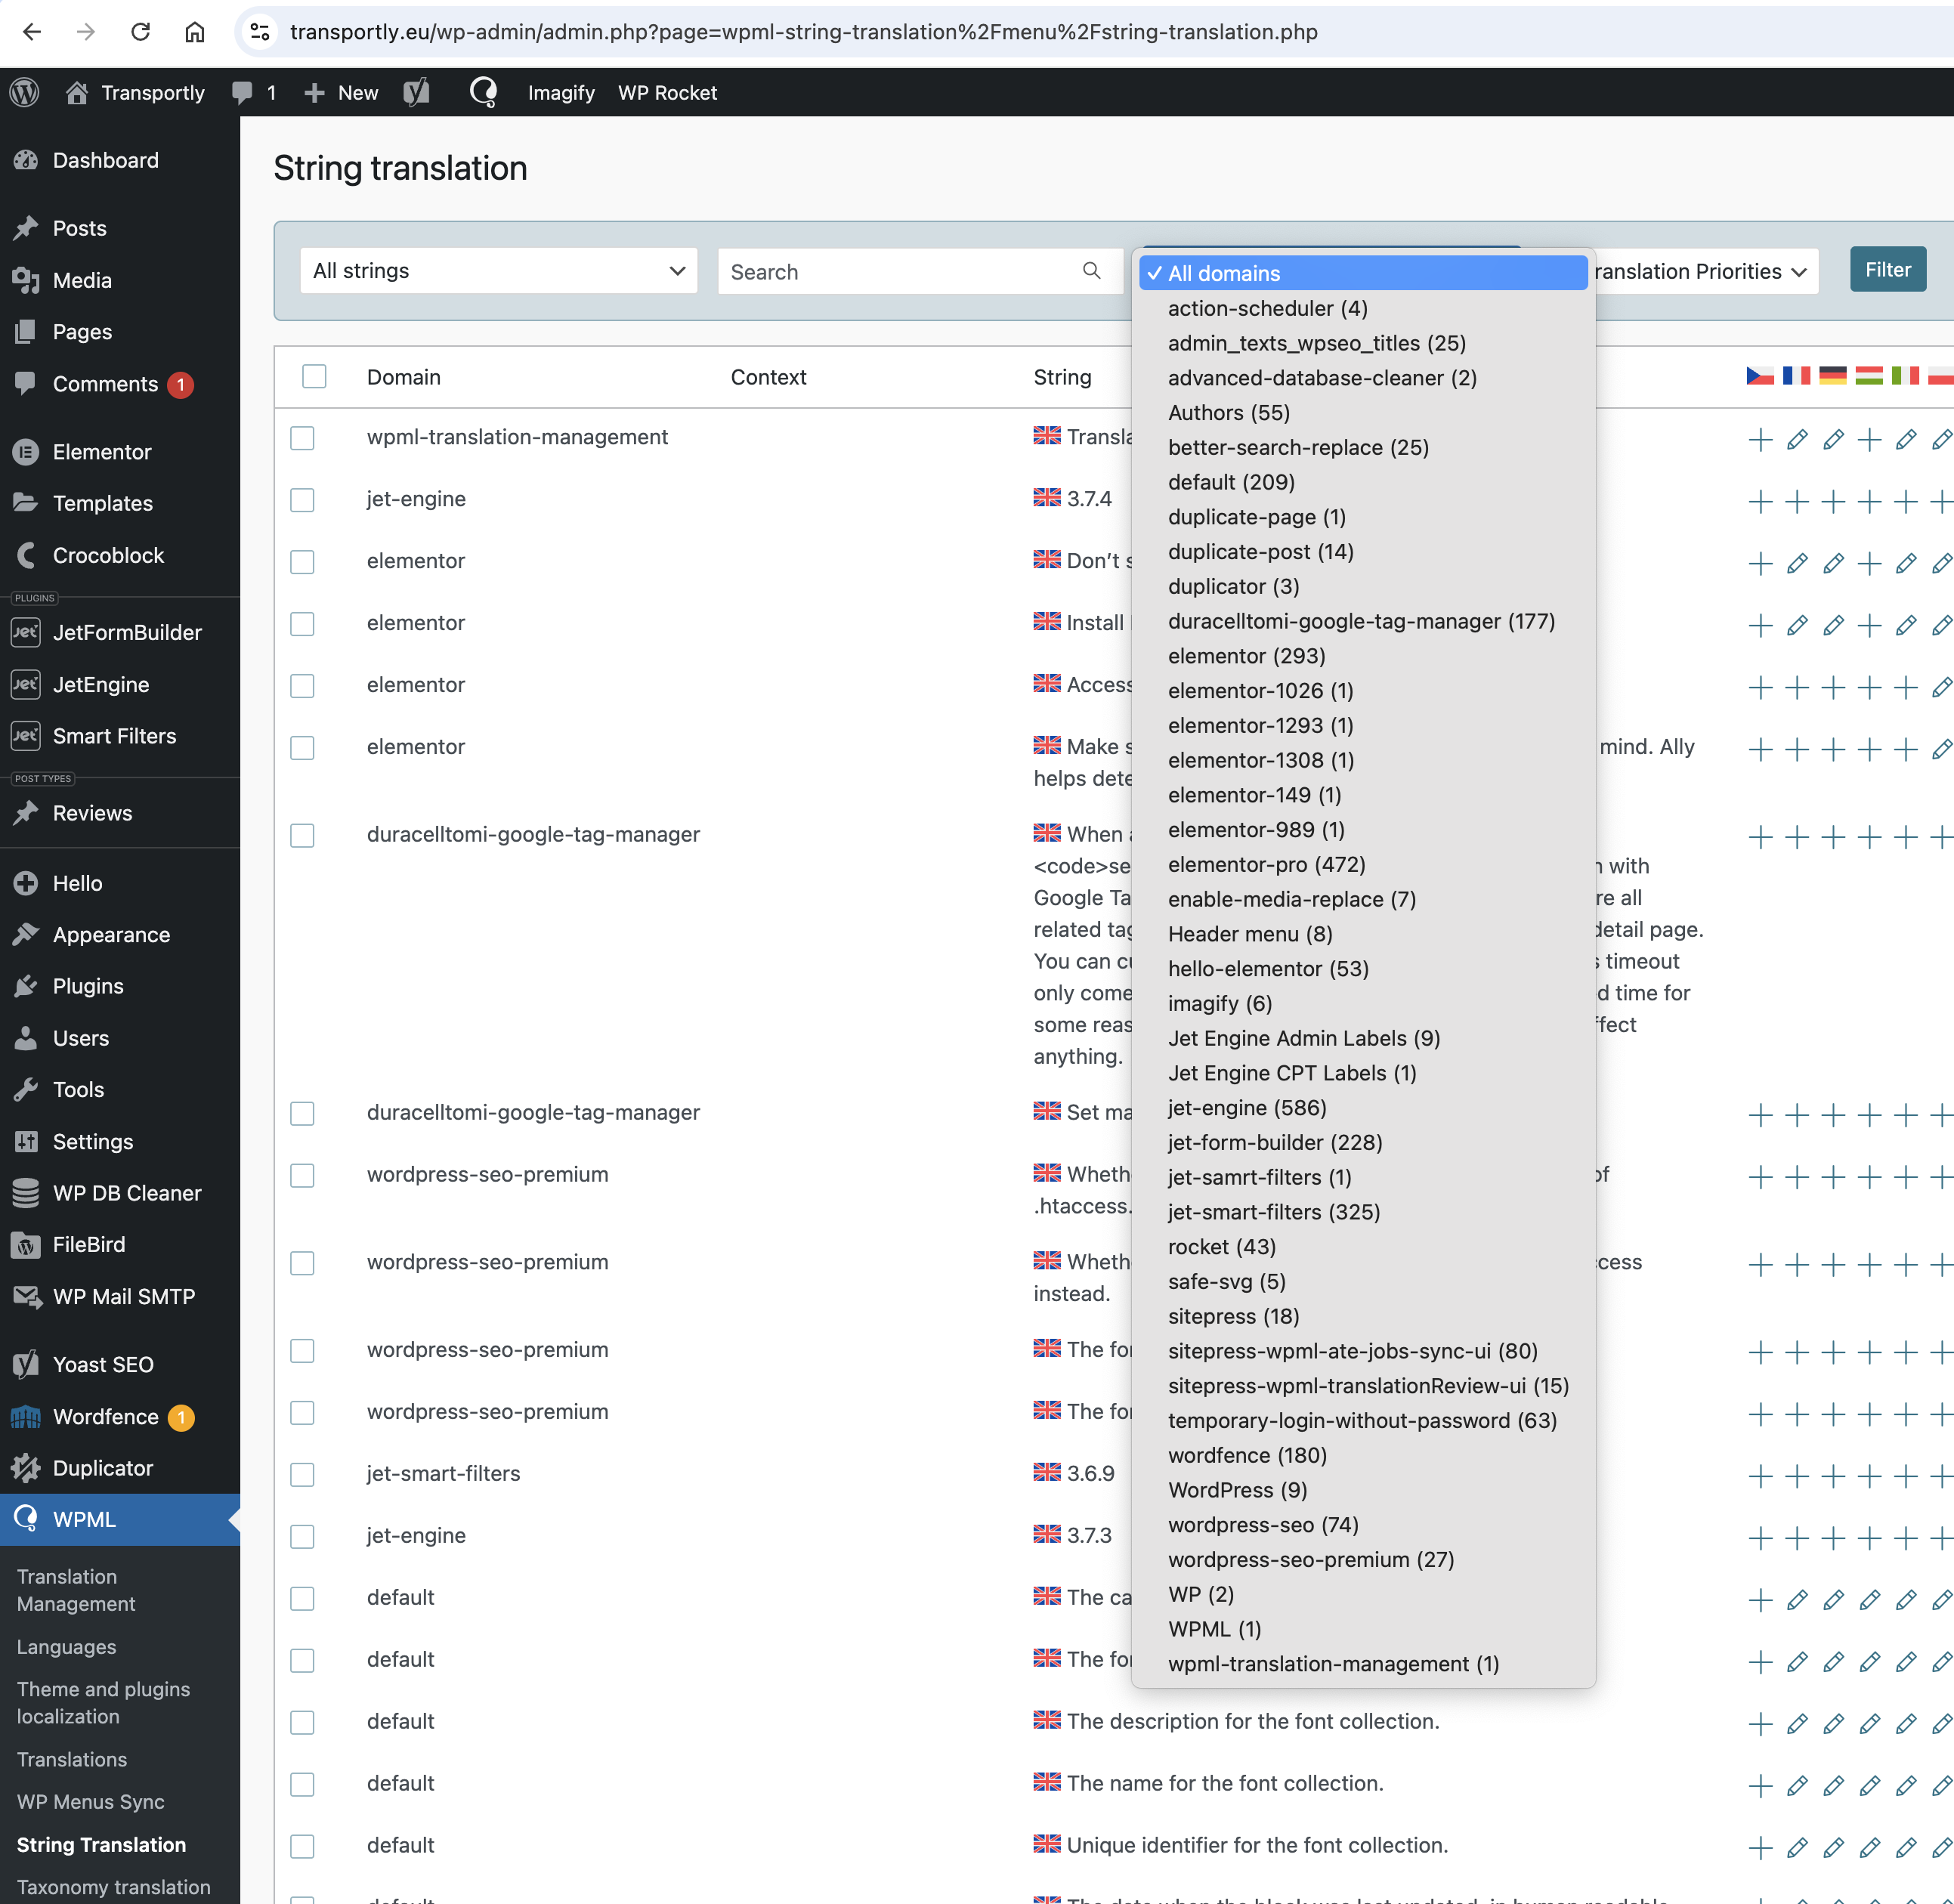Open WP Rocket link in admin bar

click(x=667, y=93)
